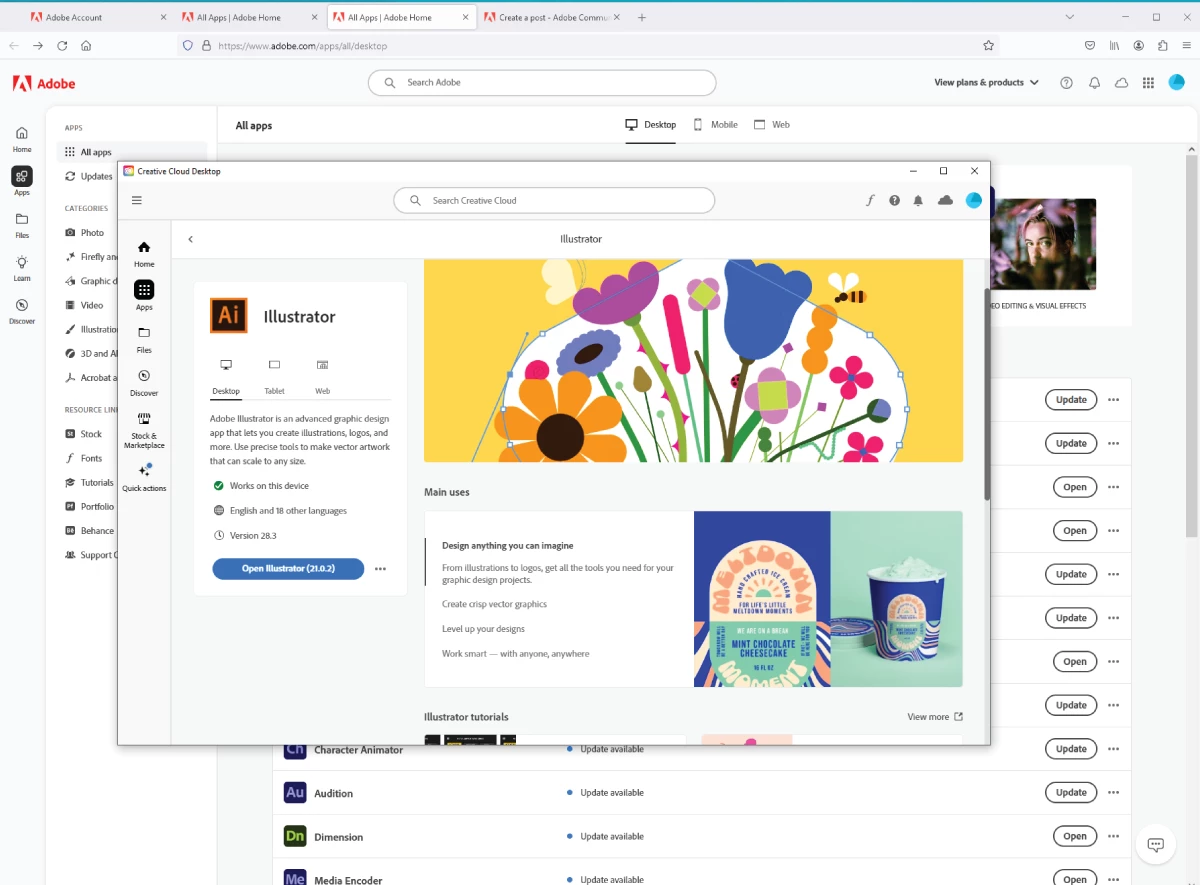The height and width of the screenshot is (885, 1200).
Task: Go back from the Illustrator page
Action: (x=190, y=239)
